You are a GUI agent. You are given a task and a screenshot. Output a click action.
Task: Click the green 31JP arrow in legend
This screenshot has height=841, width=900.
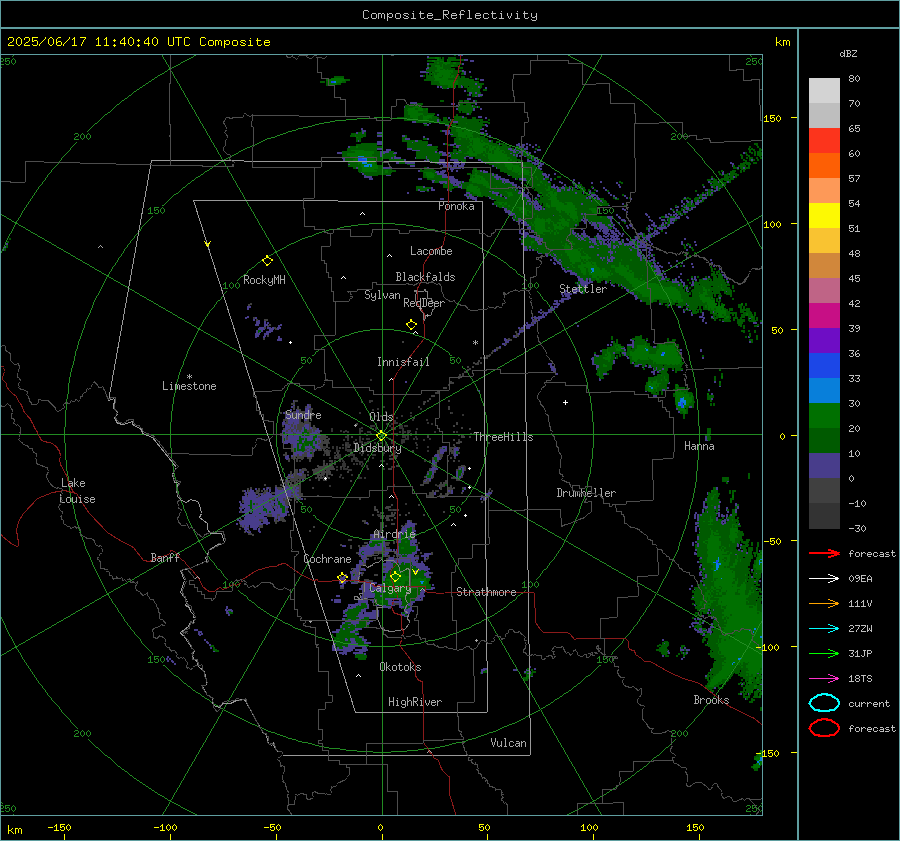(824, 653)
